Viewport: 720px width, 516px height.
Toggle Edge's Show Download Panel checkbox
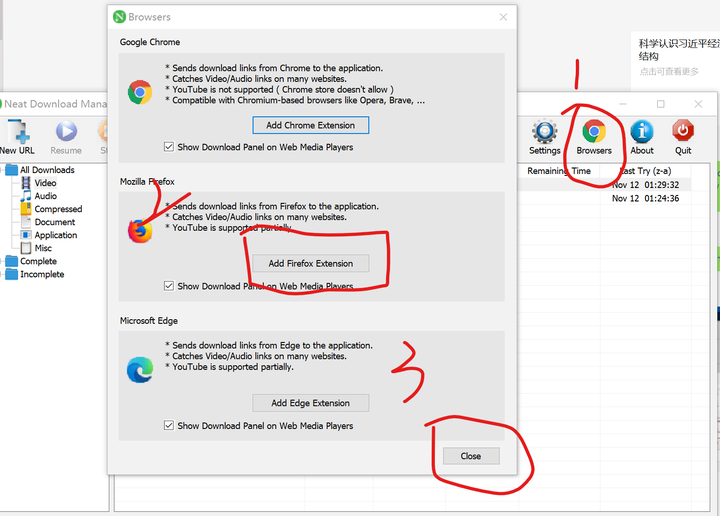click(169, 426)
